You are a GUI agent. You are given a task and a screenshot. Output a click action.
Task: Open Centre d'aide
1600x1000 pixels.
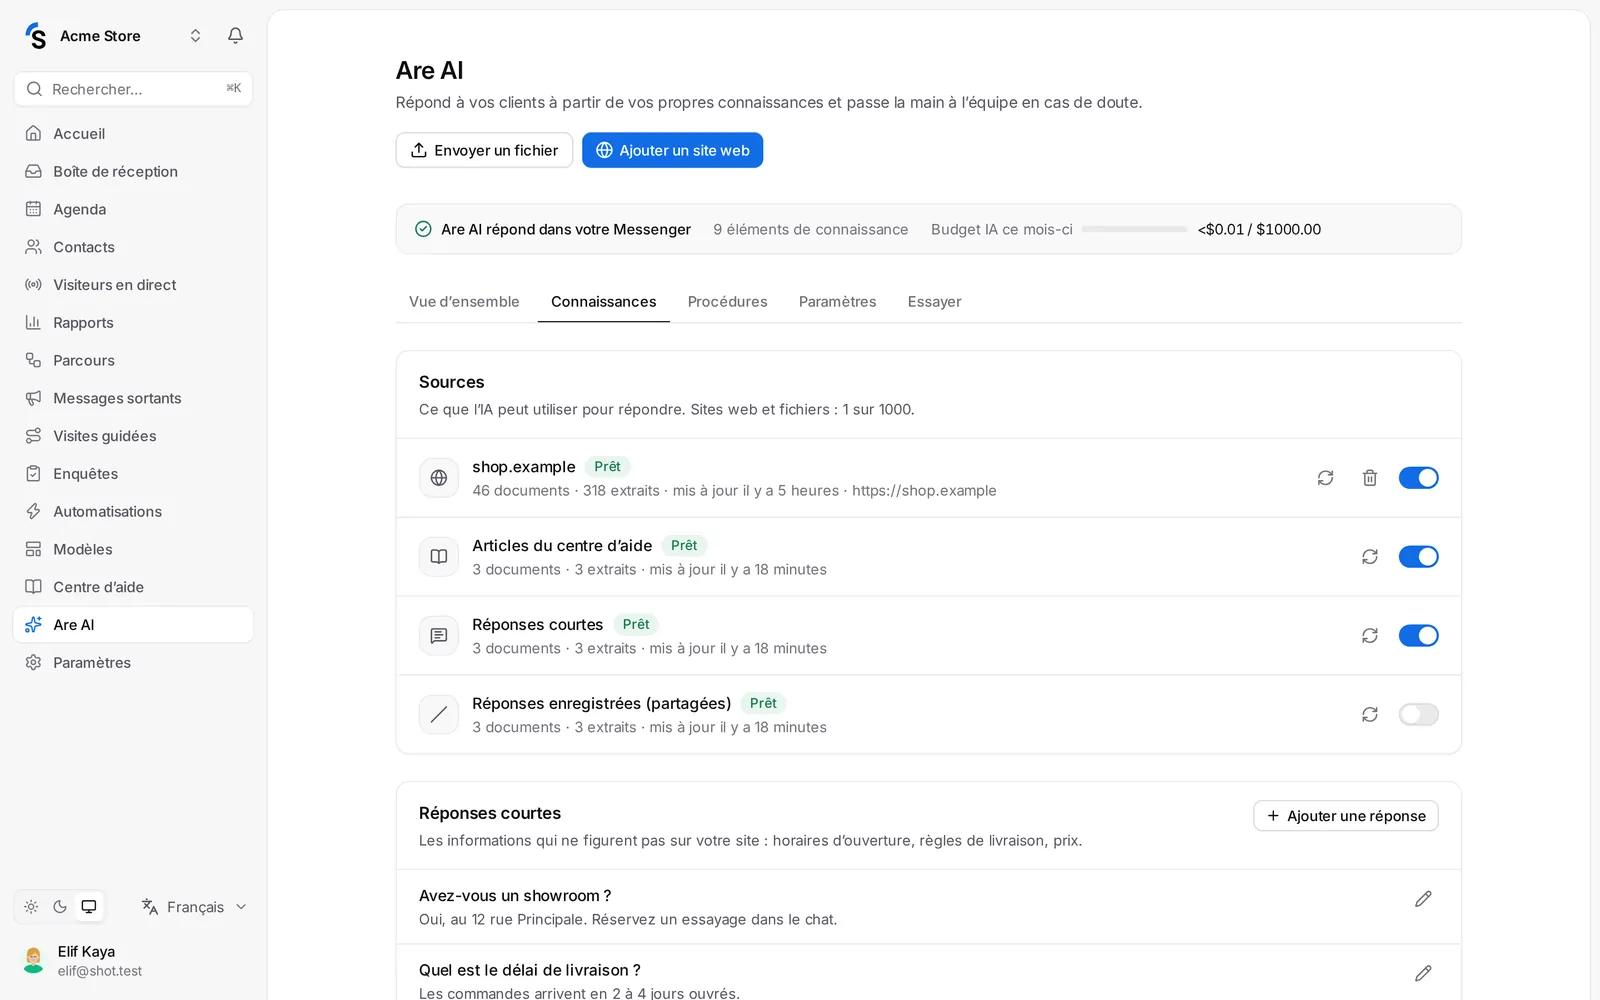coord(133,587)
